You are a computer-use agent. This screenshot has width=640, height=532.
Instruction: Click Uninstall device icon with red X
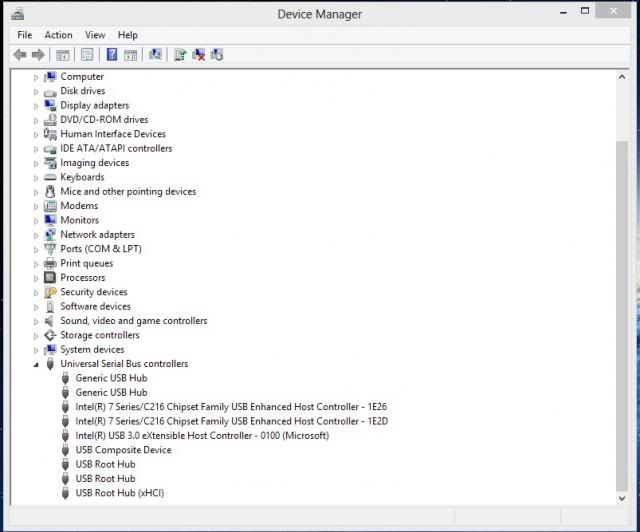coord(199,55)
